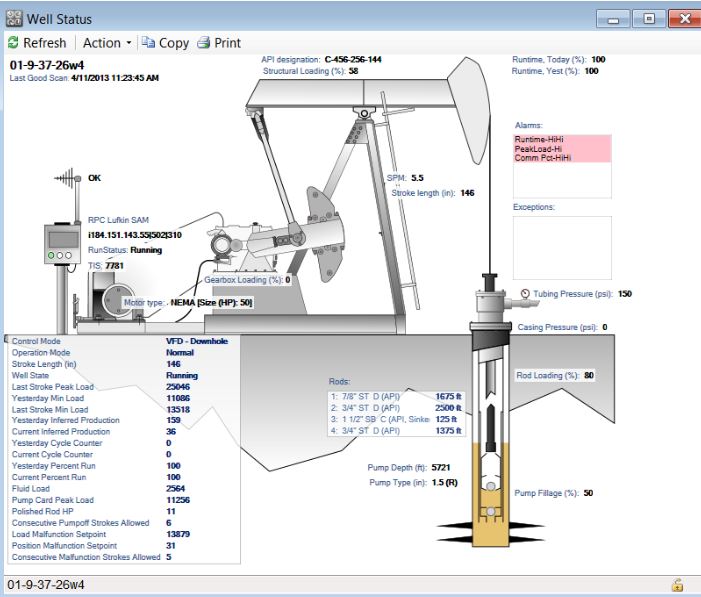Open the Action dropdown arrow

point(129,43)
